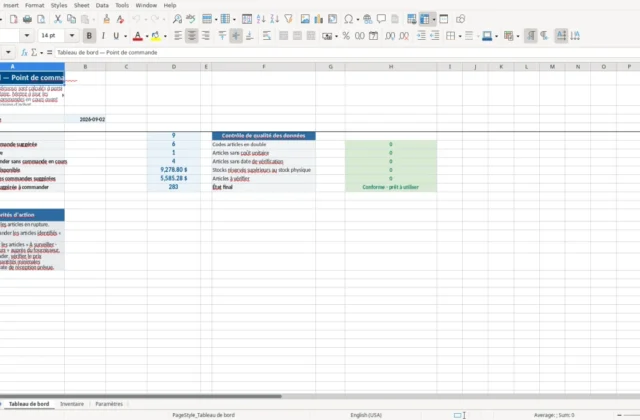Open the Format menu
The width and height of the screenshot is (640, 420).
pos(34,5)
